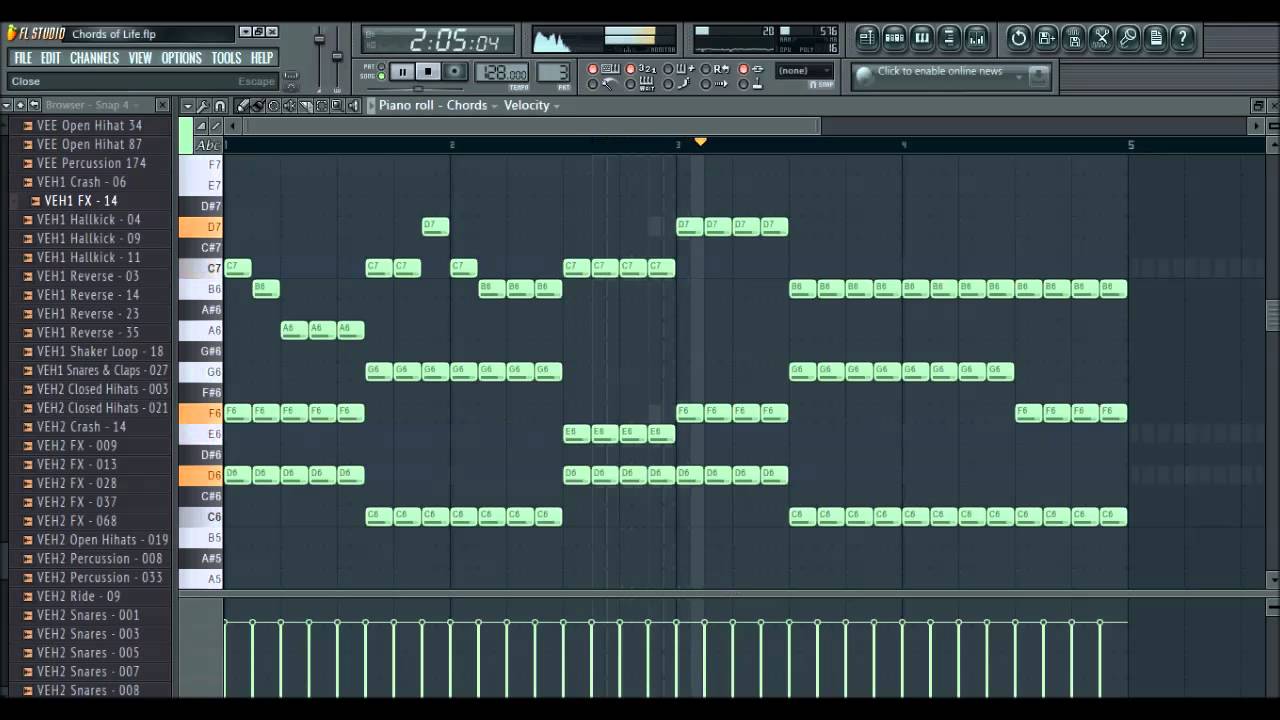Image resolution: width=1280 pixels, height=720 pixels.
Task: Open the Piano roll - Chords channel dropdown
Action: (x=435, y=105)
